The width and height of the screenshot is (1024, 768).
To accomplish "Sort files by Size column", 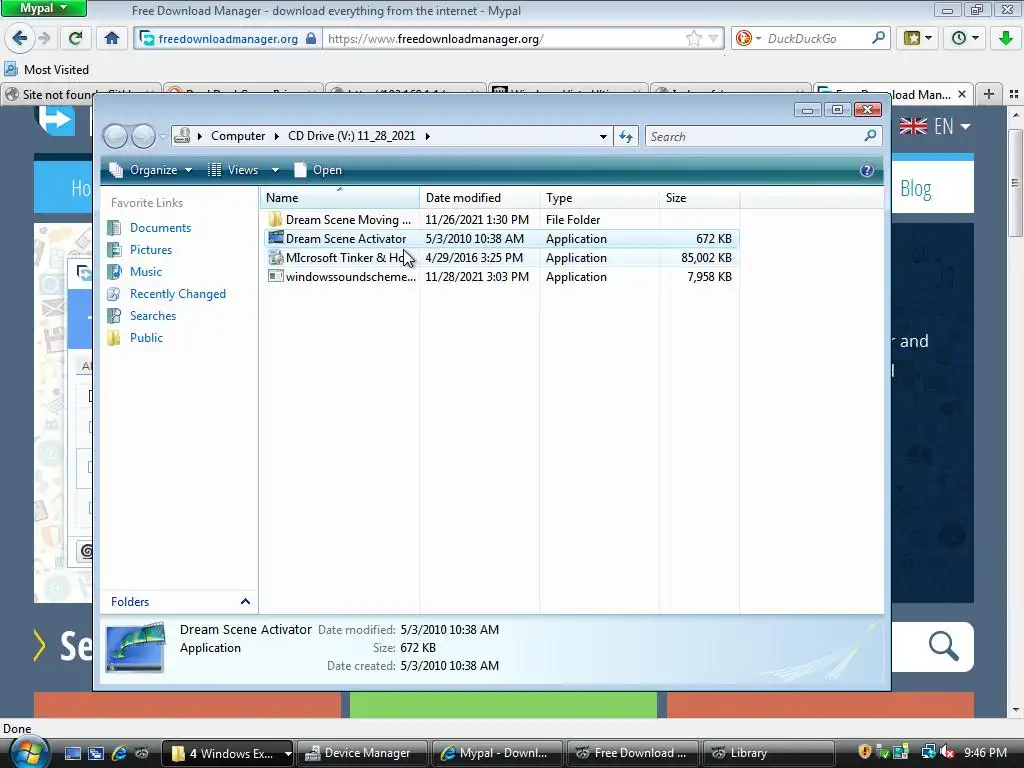I will (x=699, y=197).
